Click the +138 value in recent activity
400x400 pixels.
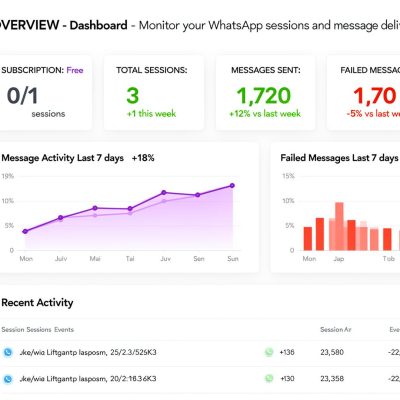pos(287,352)
